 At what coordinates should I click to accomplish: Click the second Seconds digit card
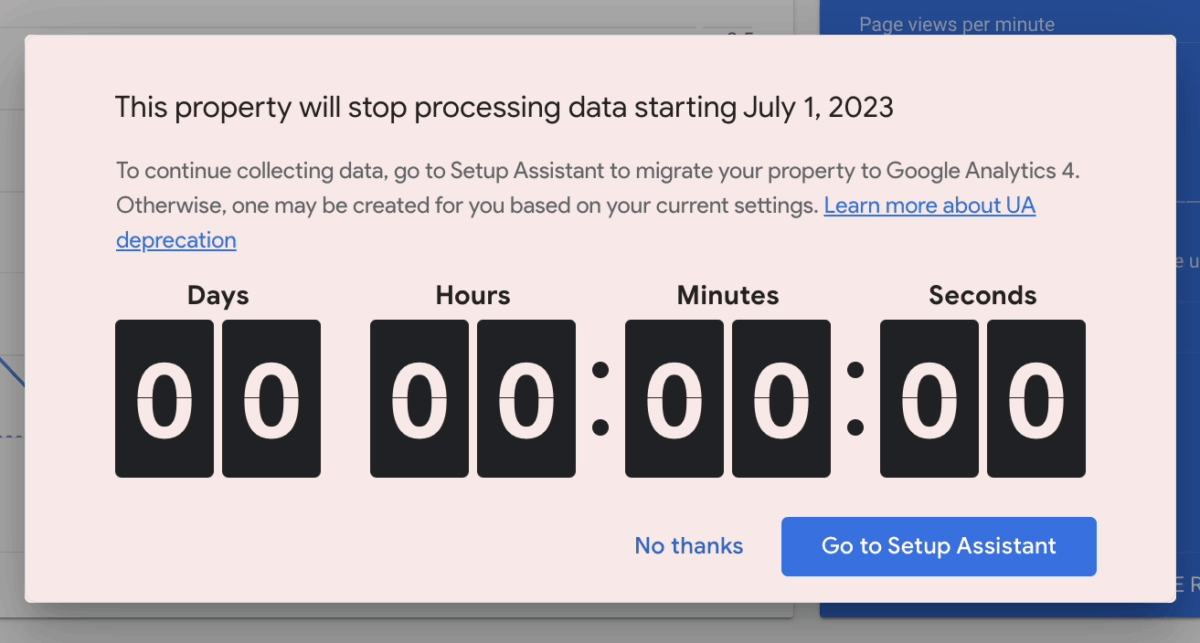click(x=1036, y=398)
